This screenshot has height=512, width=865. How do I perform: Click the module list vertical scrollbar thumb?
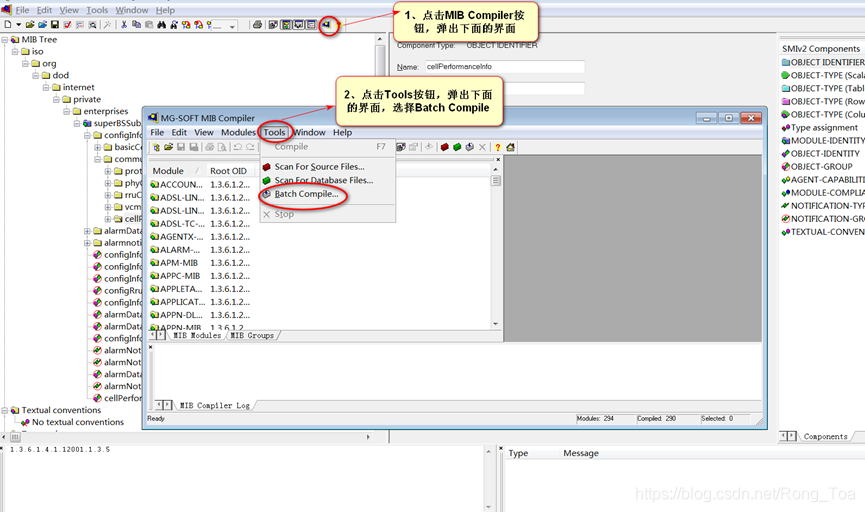pyautogui.click(x=496, y=181)
